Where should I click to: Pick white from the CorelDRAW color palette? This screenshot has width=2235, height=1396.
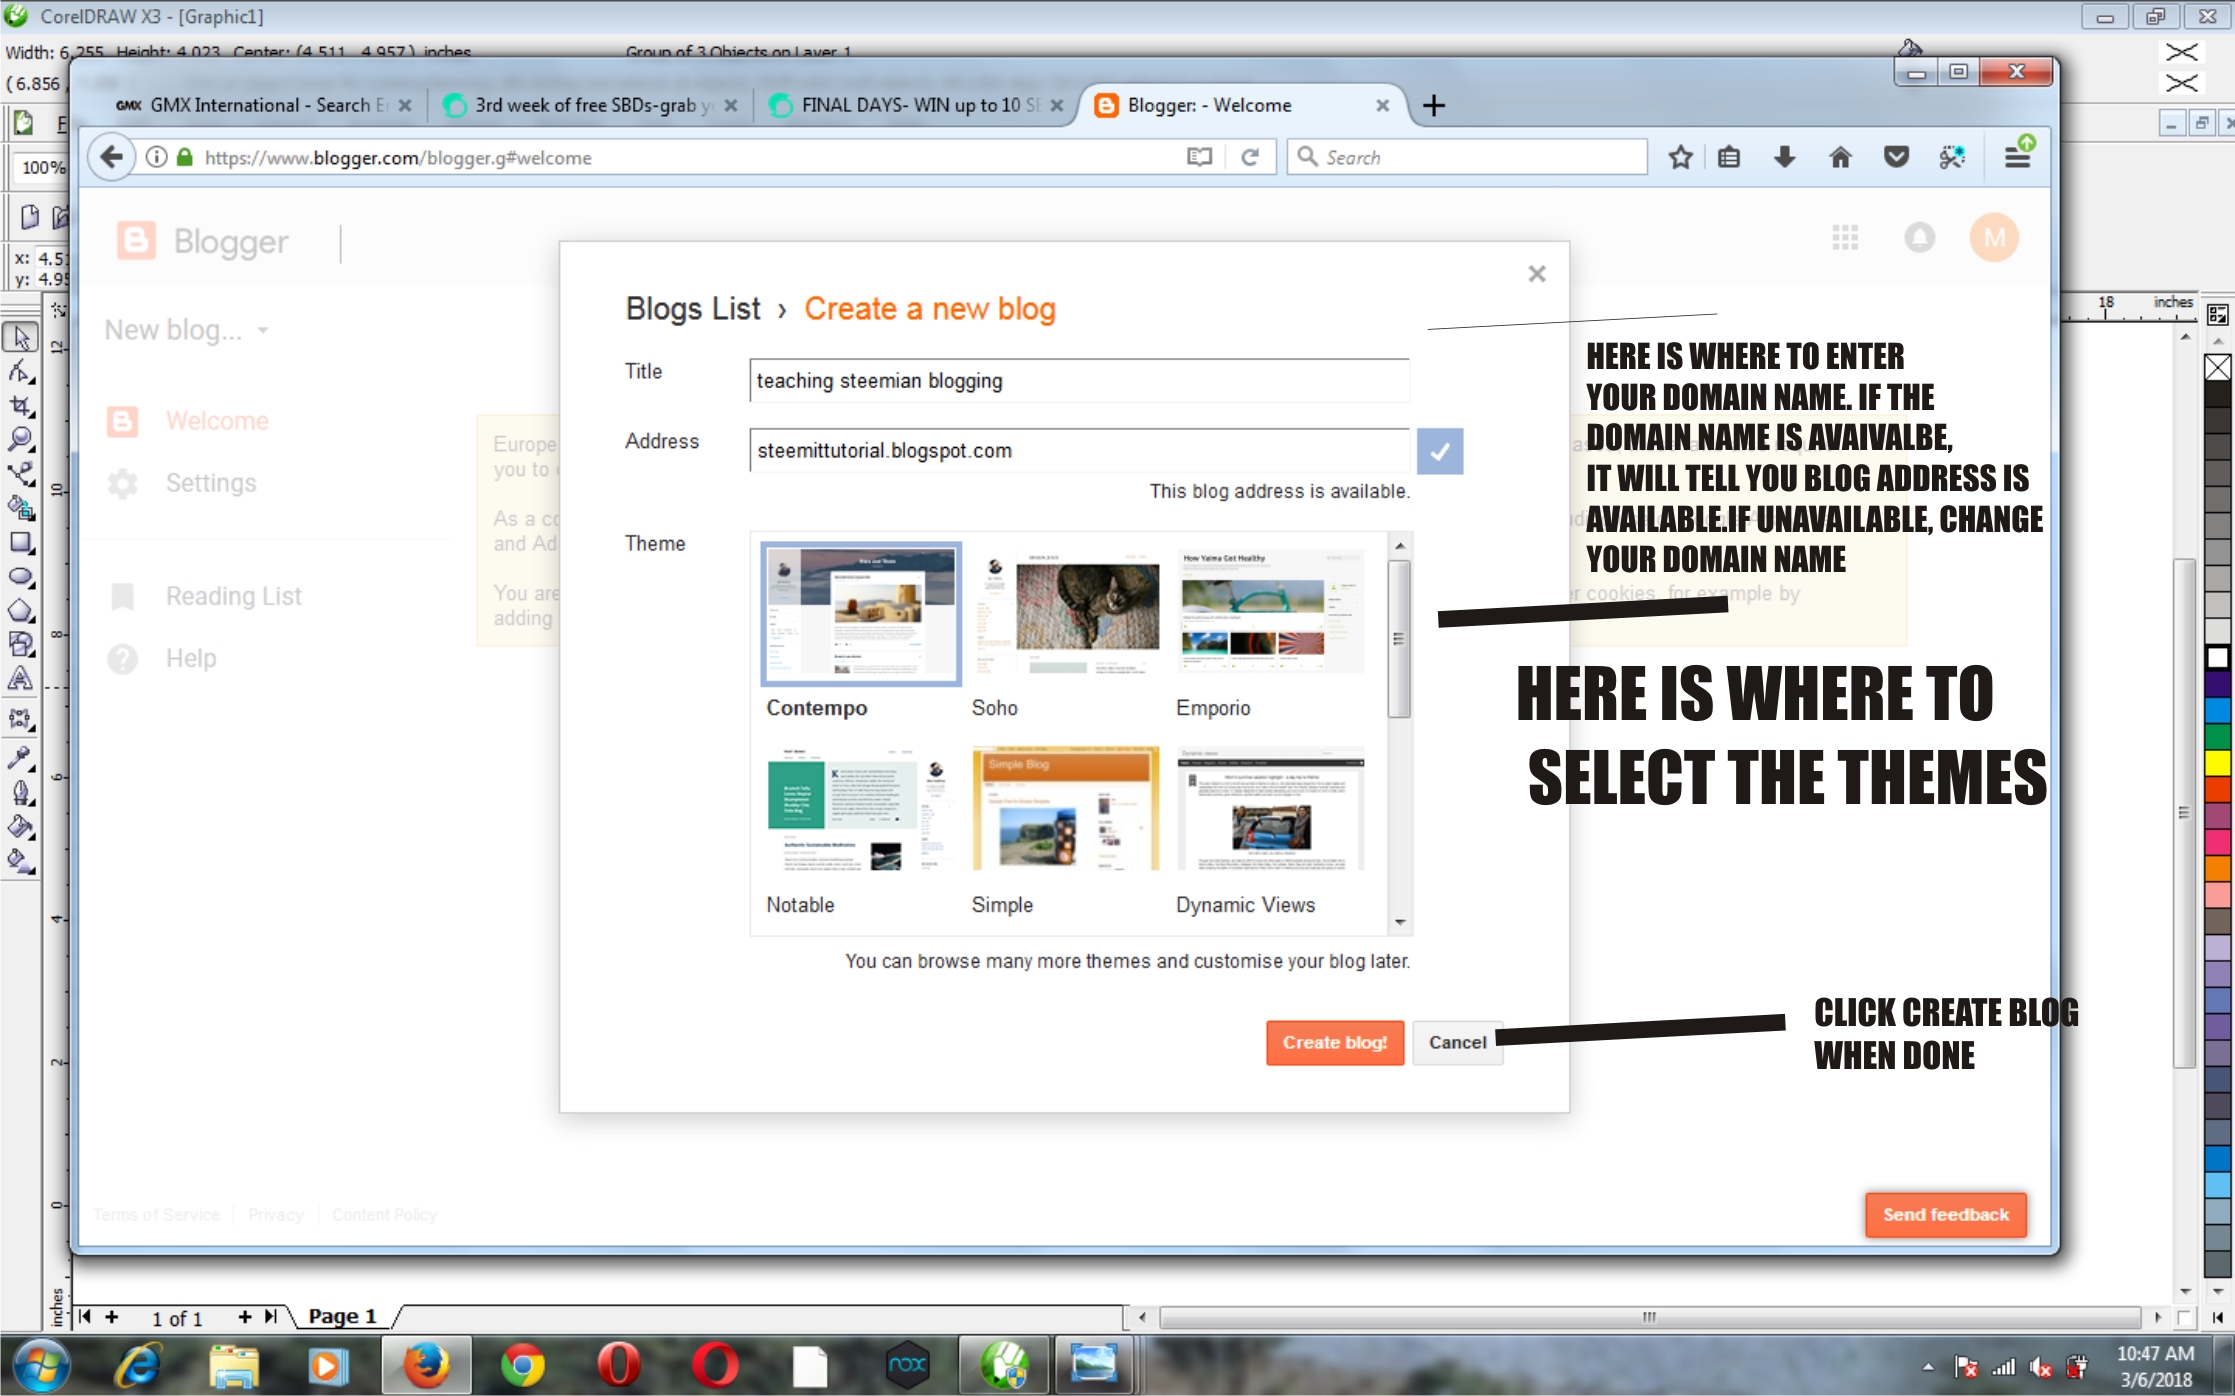(2217, 658)
